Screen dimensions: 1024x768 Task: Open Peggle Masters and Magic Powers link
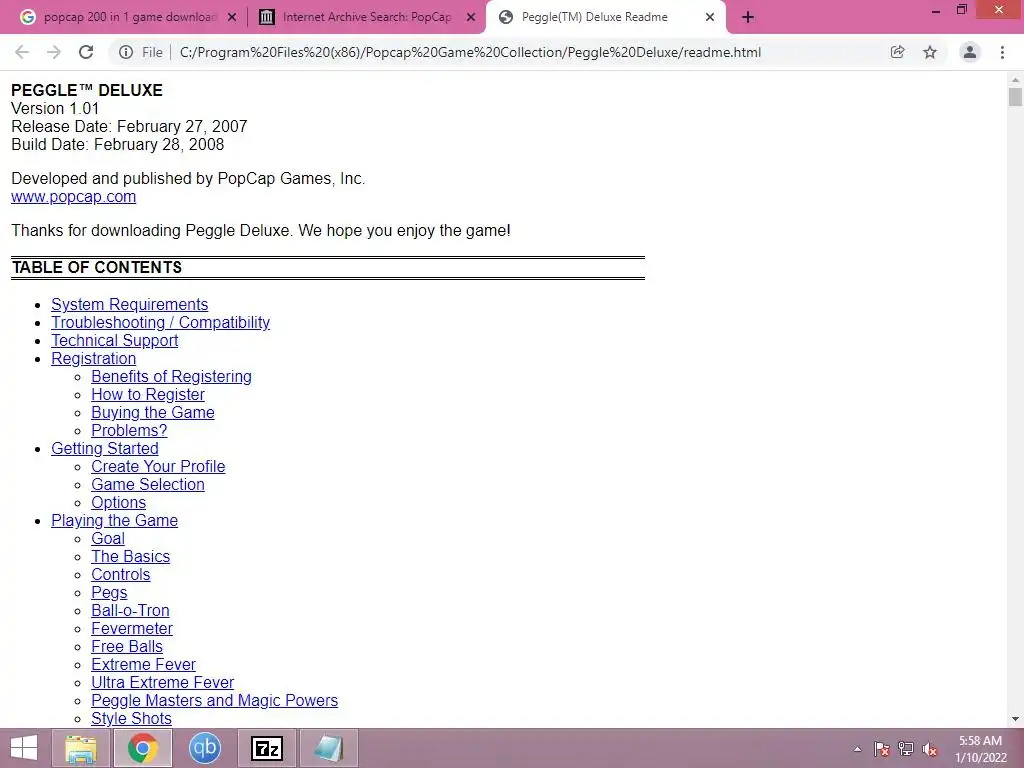pos(215,701)
